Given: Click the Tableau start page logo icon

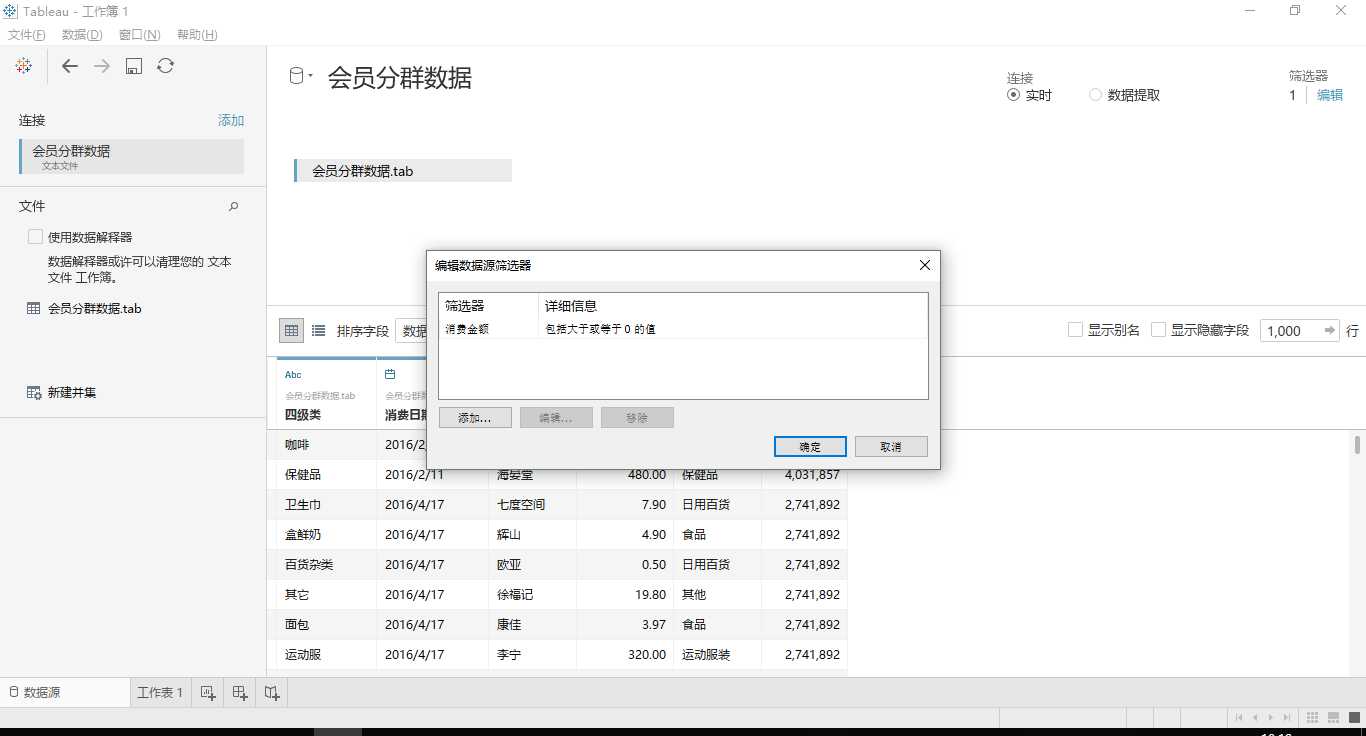Looking at the screenshot, I should [24, 66].
